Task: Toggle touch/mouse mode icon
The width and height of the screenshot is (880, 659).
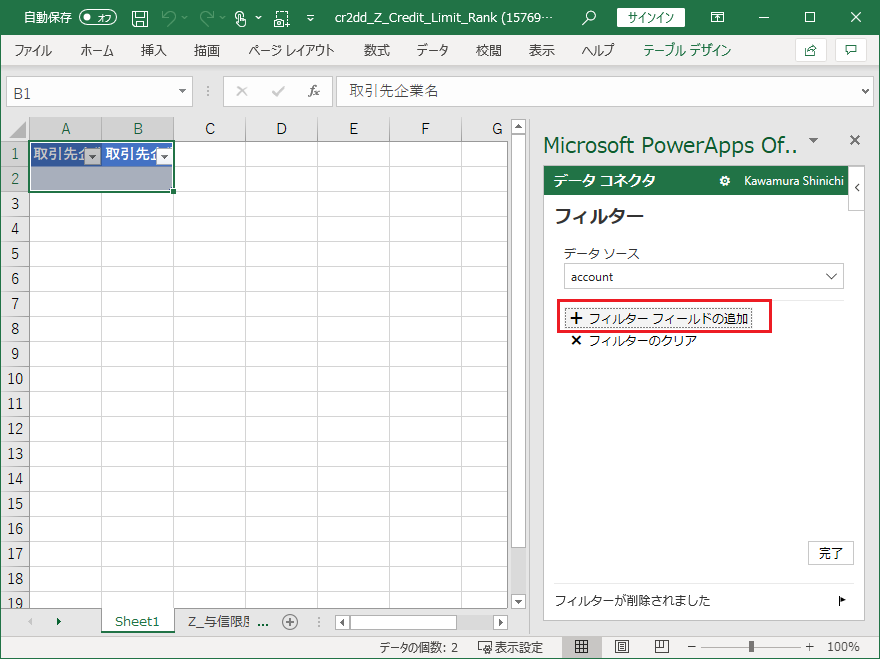Action: tap(240, 19)
